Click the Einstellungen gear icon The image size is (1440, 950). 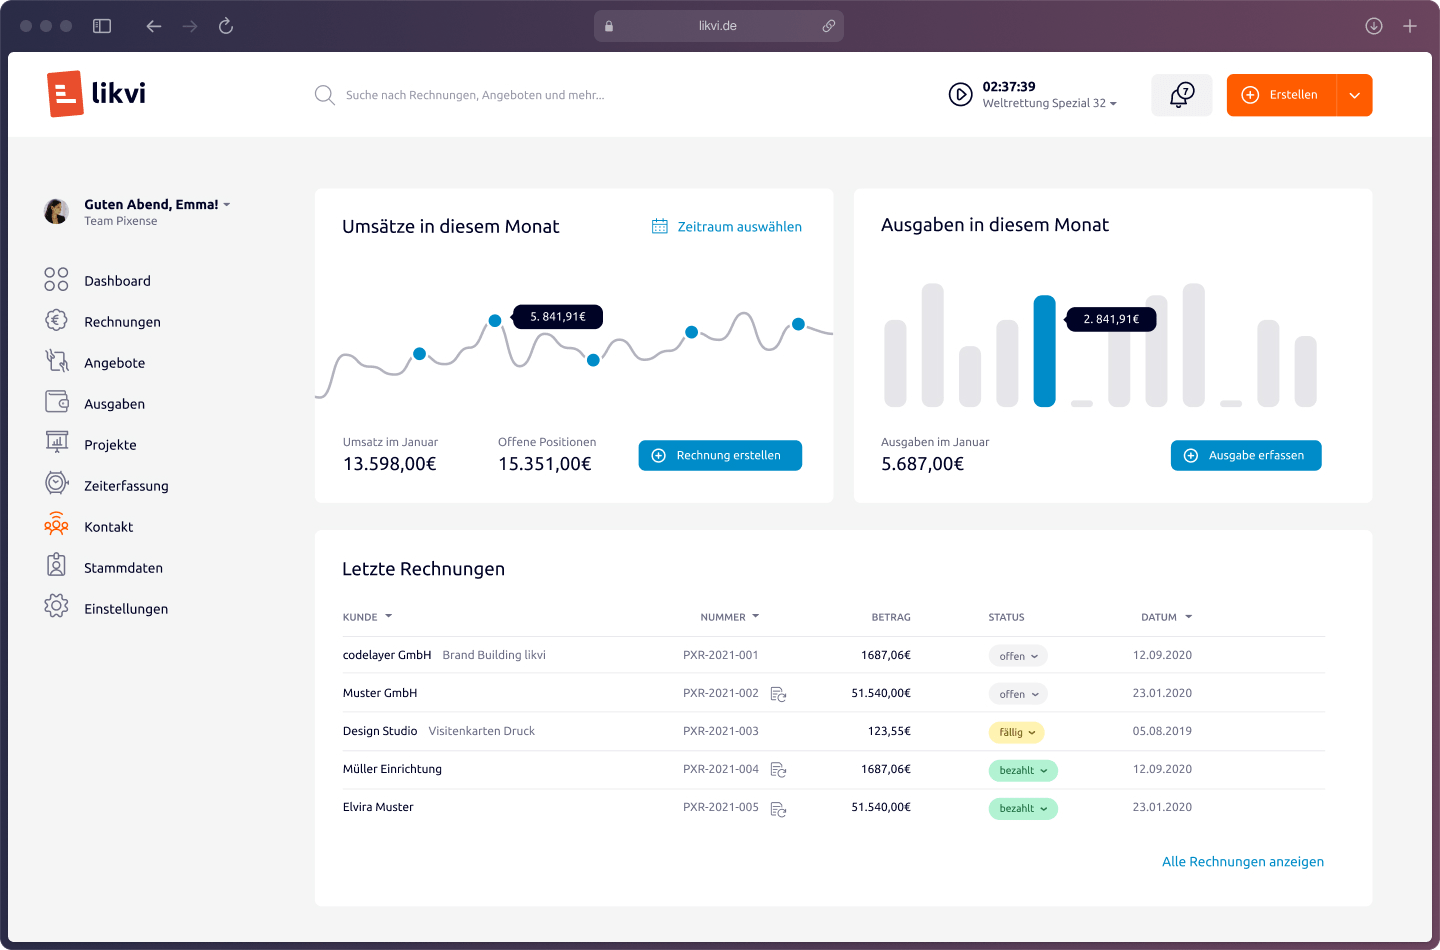[x=56, y=607]
